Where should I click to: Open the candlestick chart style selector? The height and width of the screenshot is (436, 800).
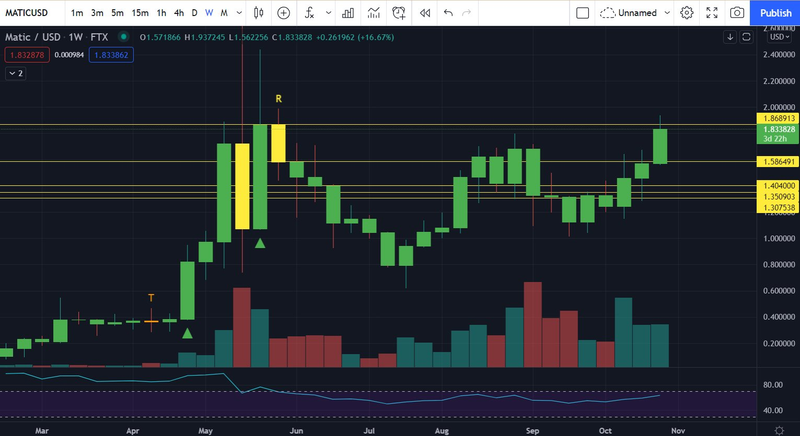point(259,13)
